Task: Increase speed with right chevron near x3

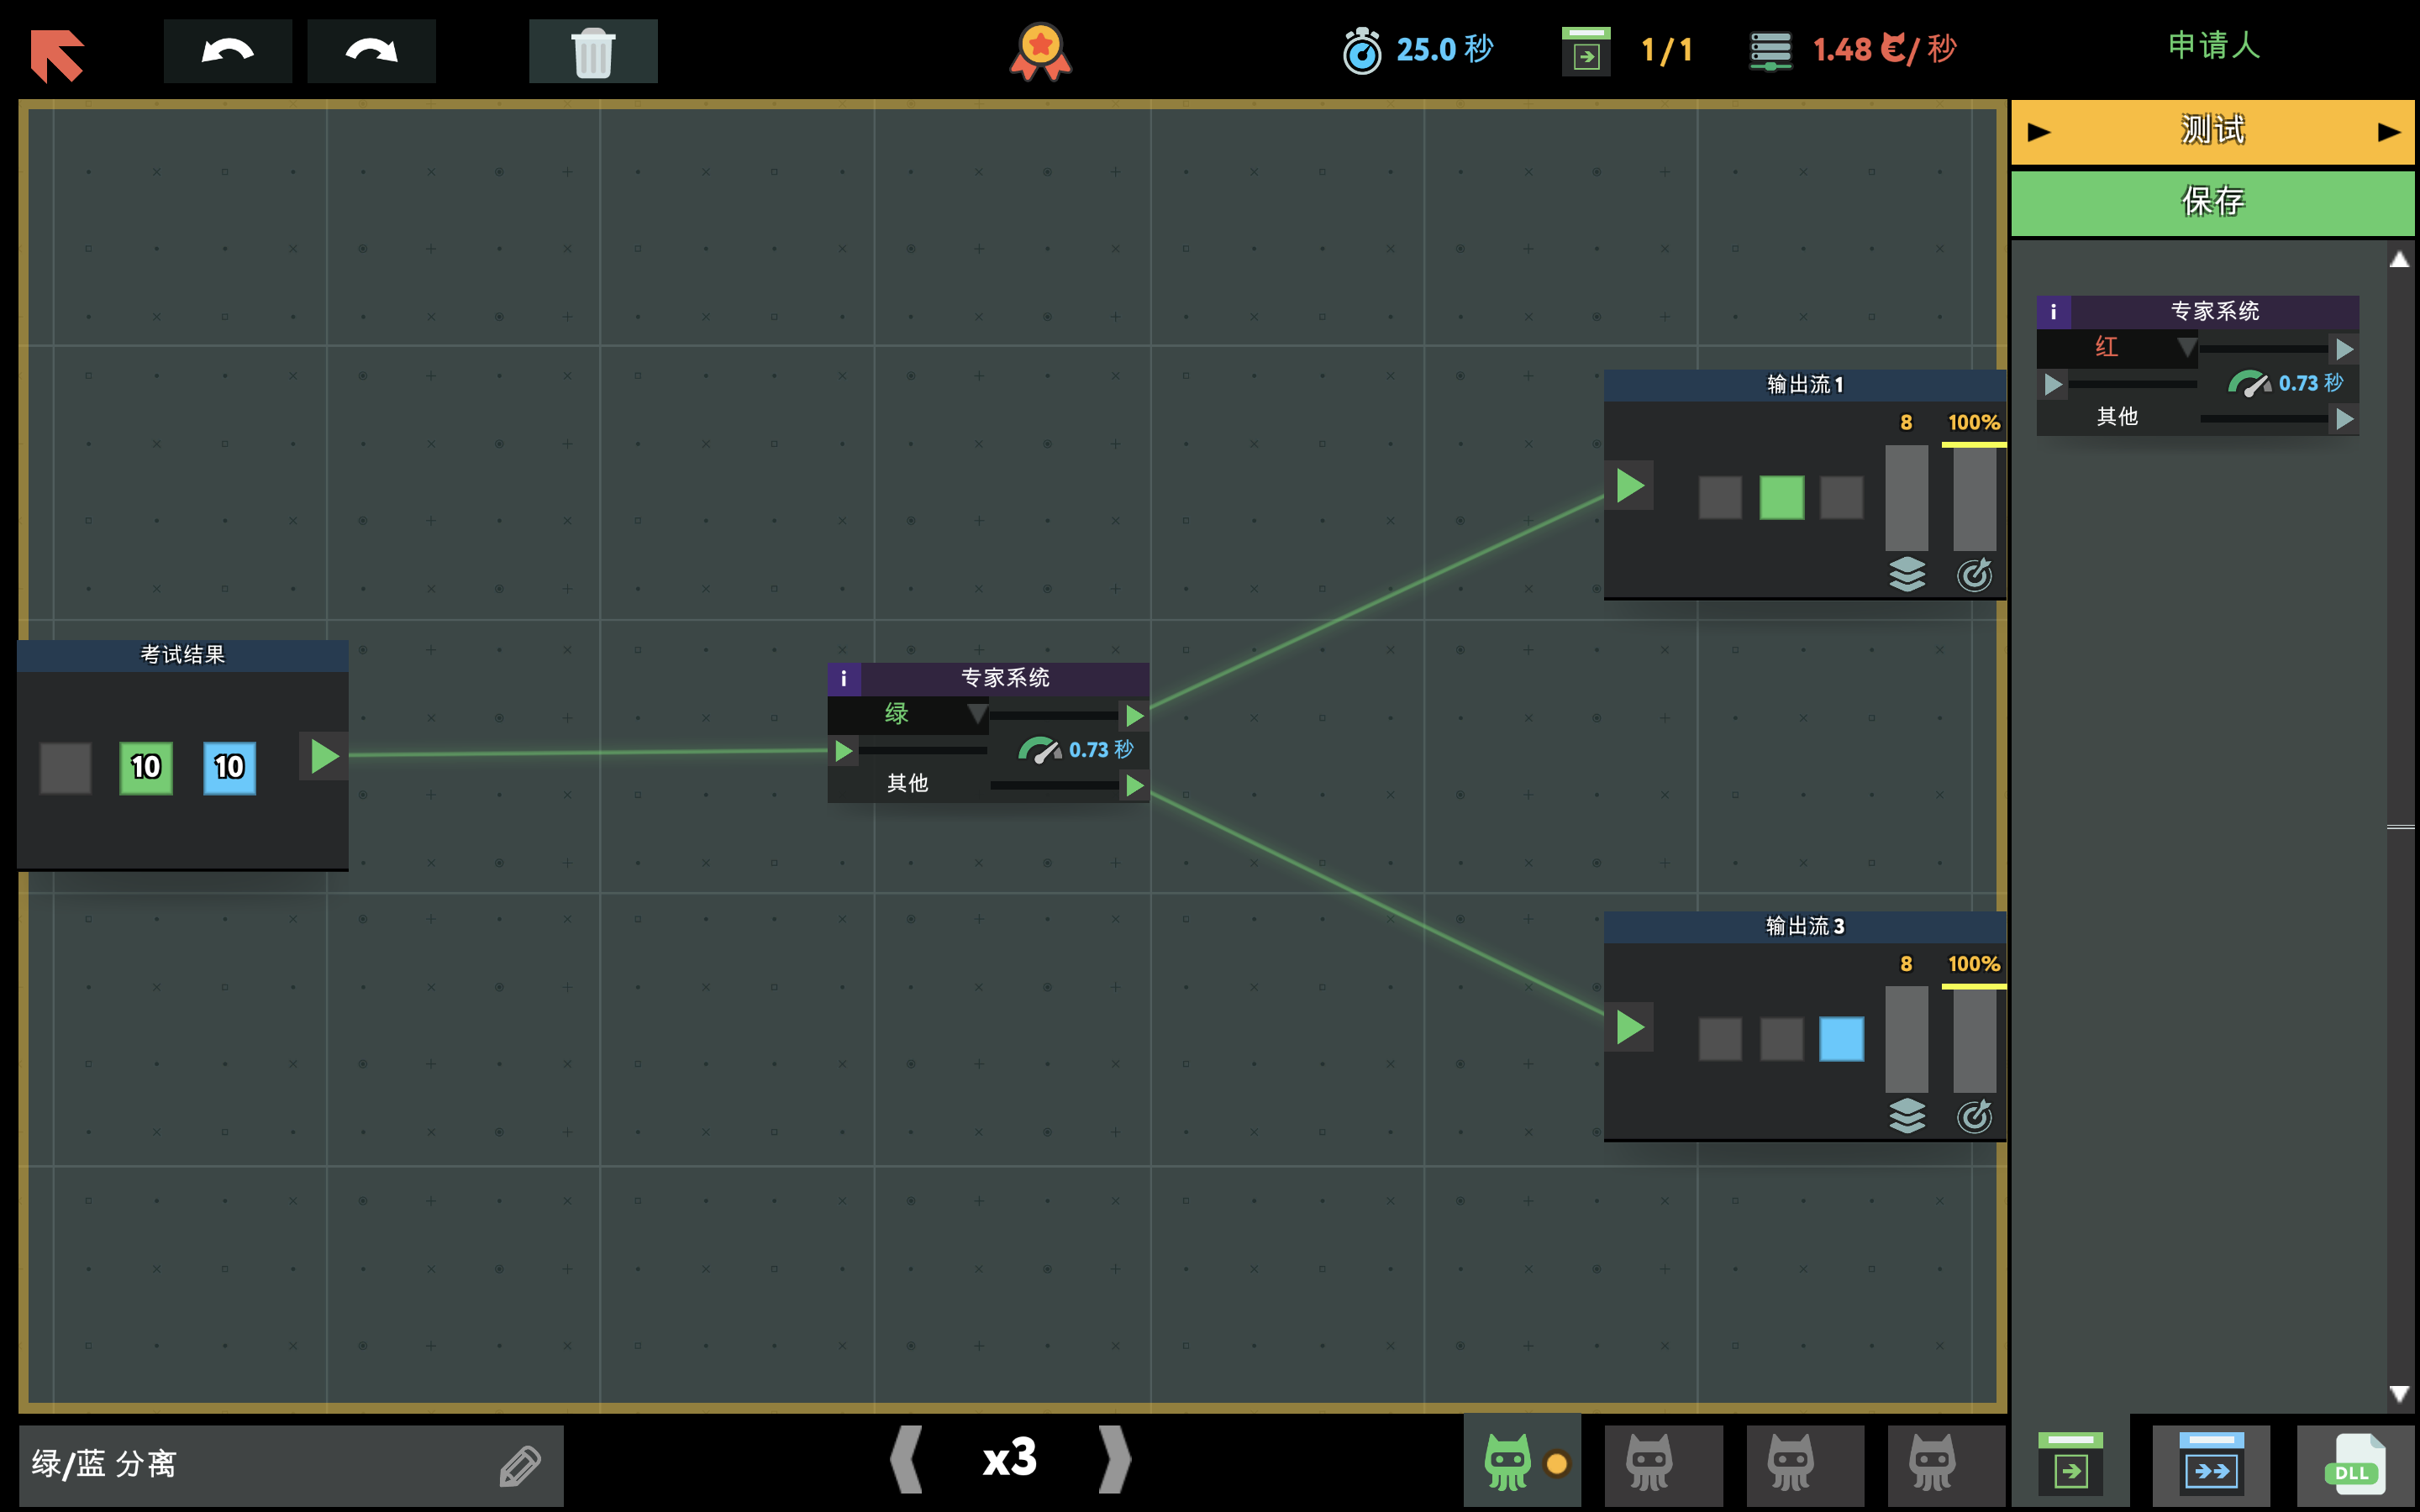Action: point(1114,1459)
